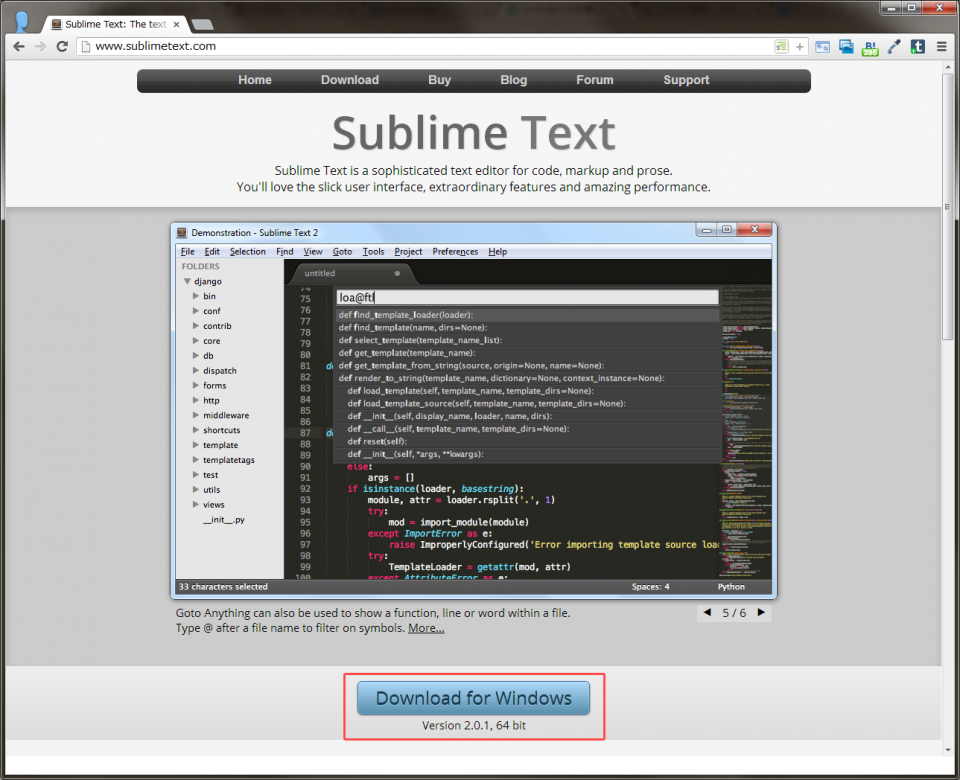Expand the views folder arrow

(196, 504)
